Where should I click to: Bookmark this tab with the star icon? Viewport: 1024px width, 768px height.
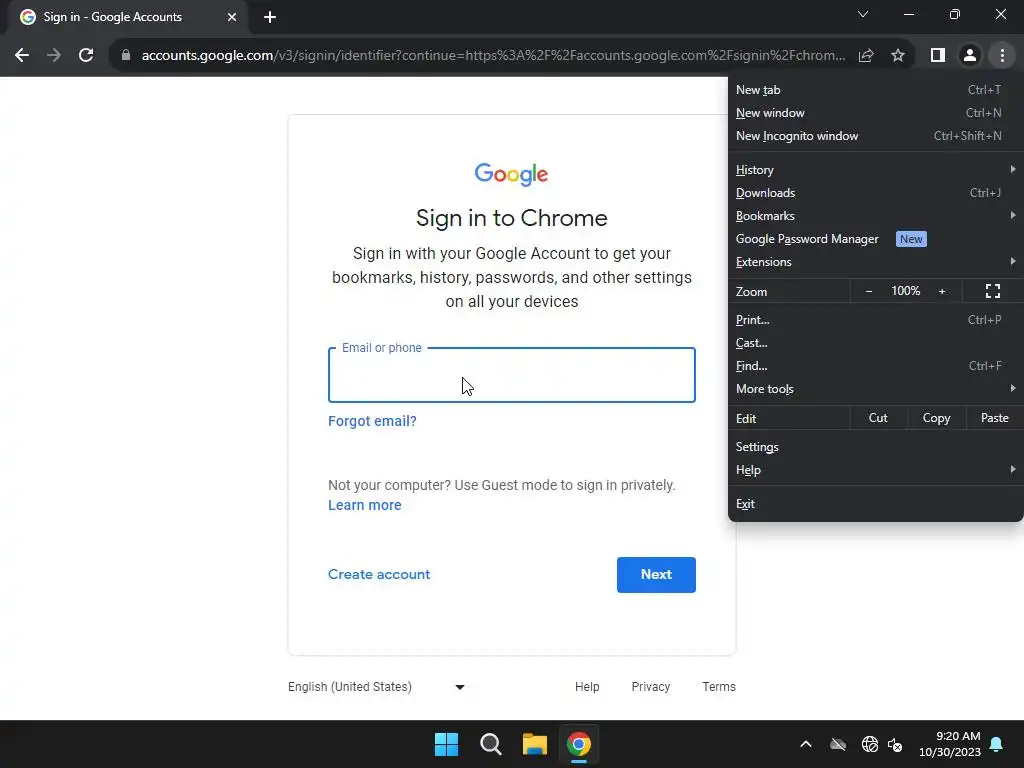pyautogui.click(x=898, y=56)
